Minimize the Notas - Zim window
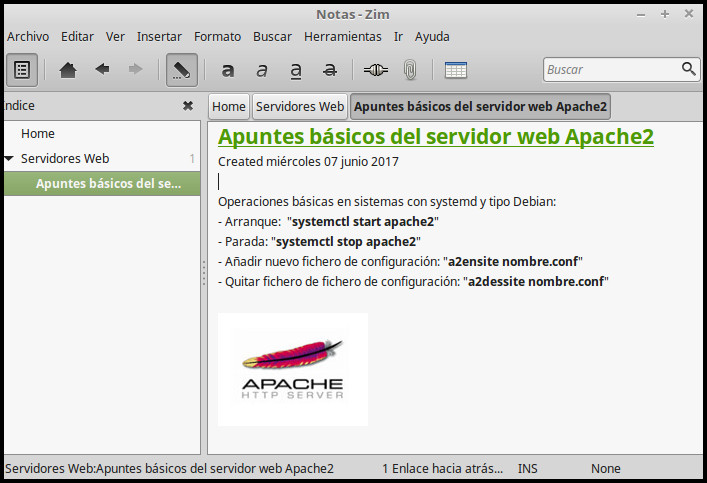 click(x=641, y=14)
